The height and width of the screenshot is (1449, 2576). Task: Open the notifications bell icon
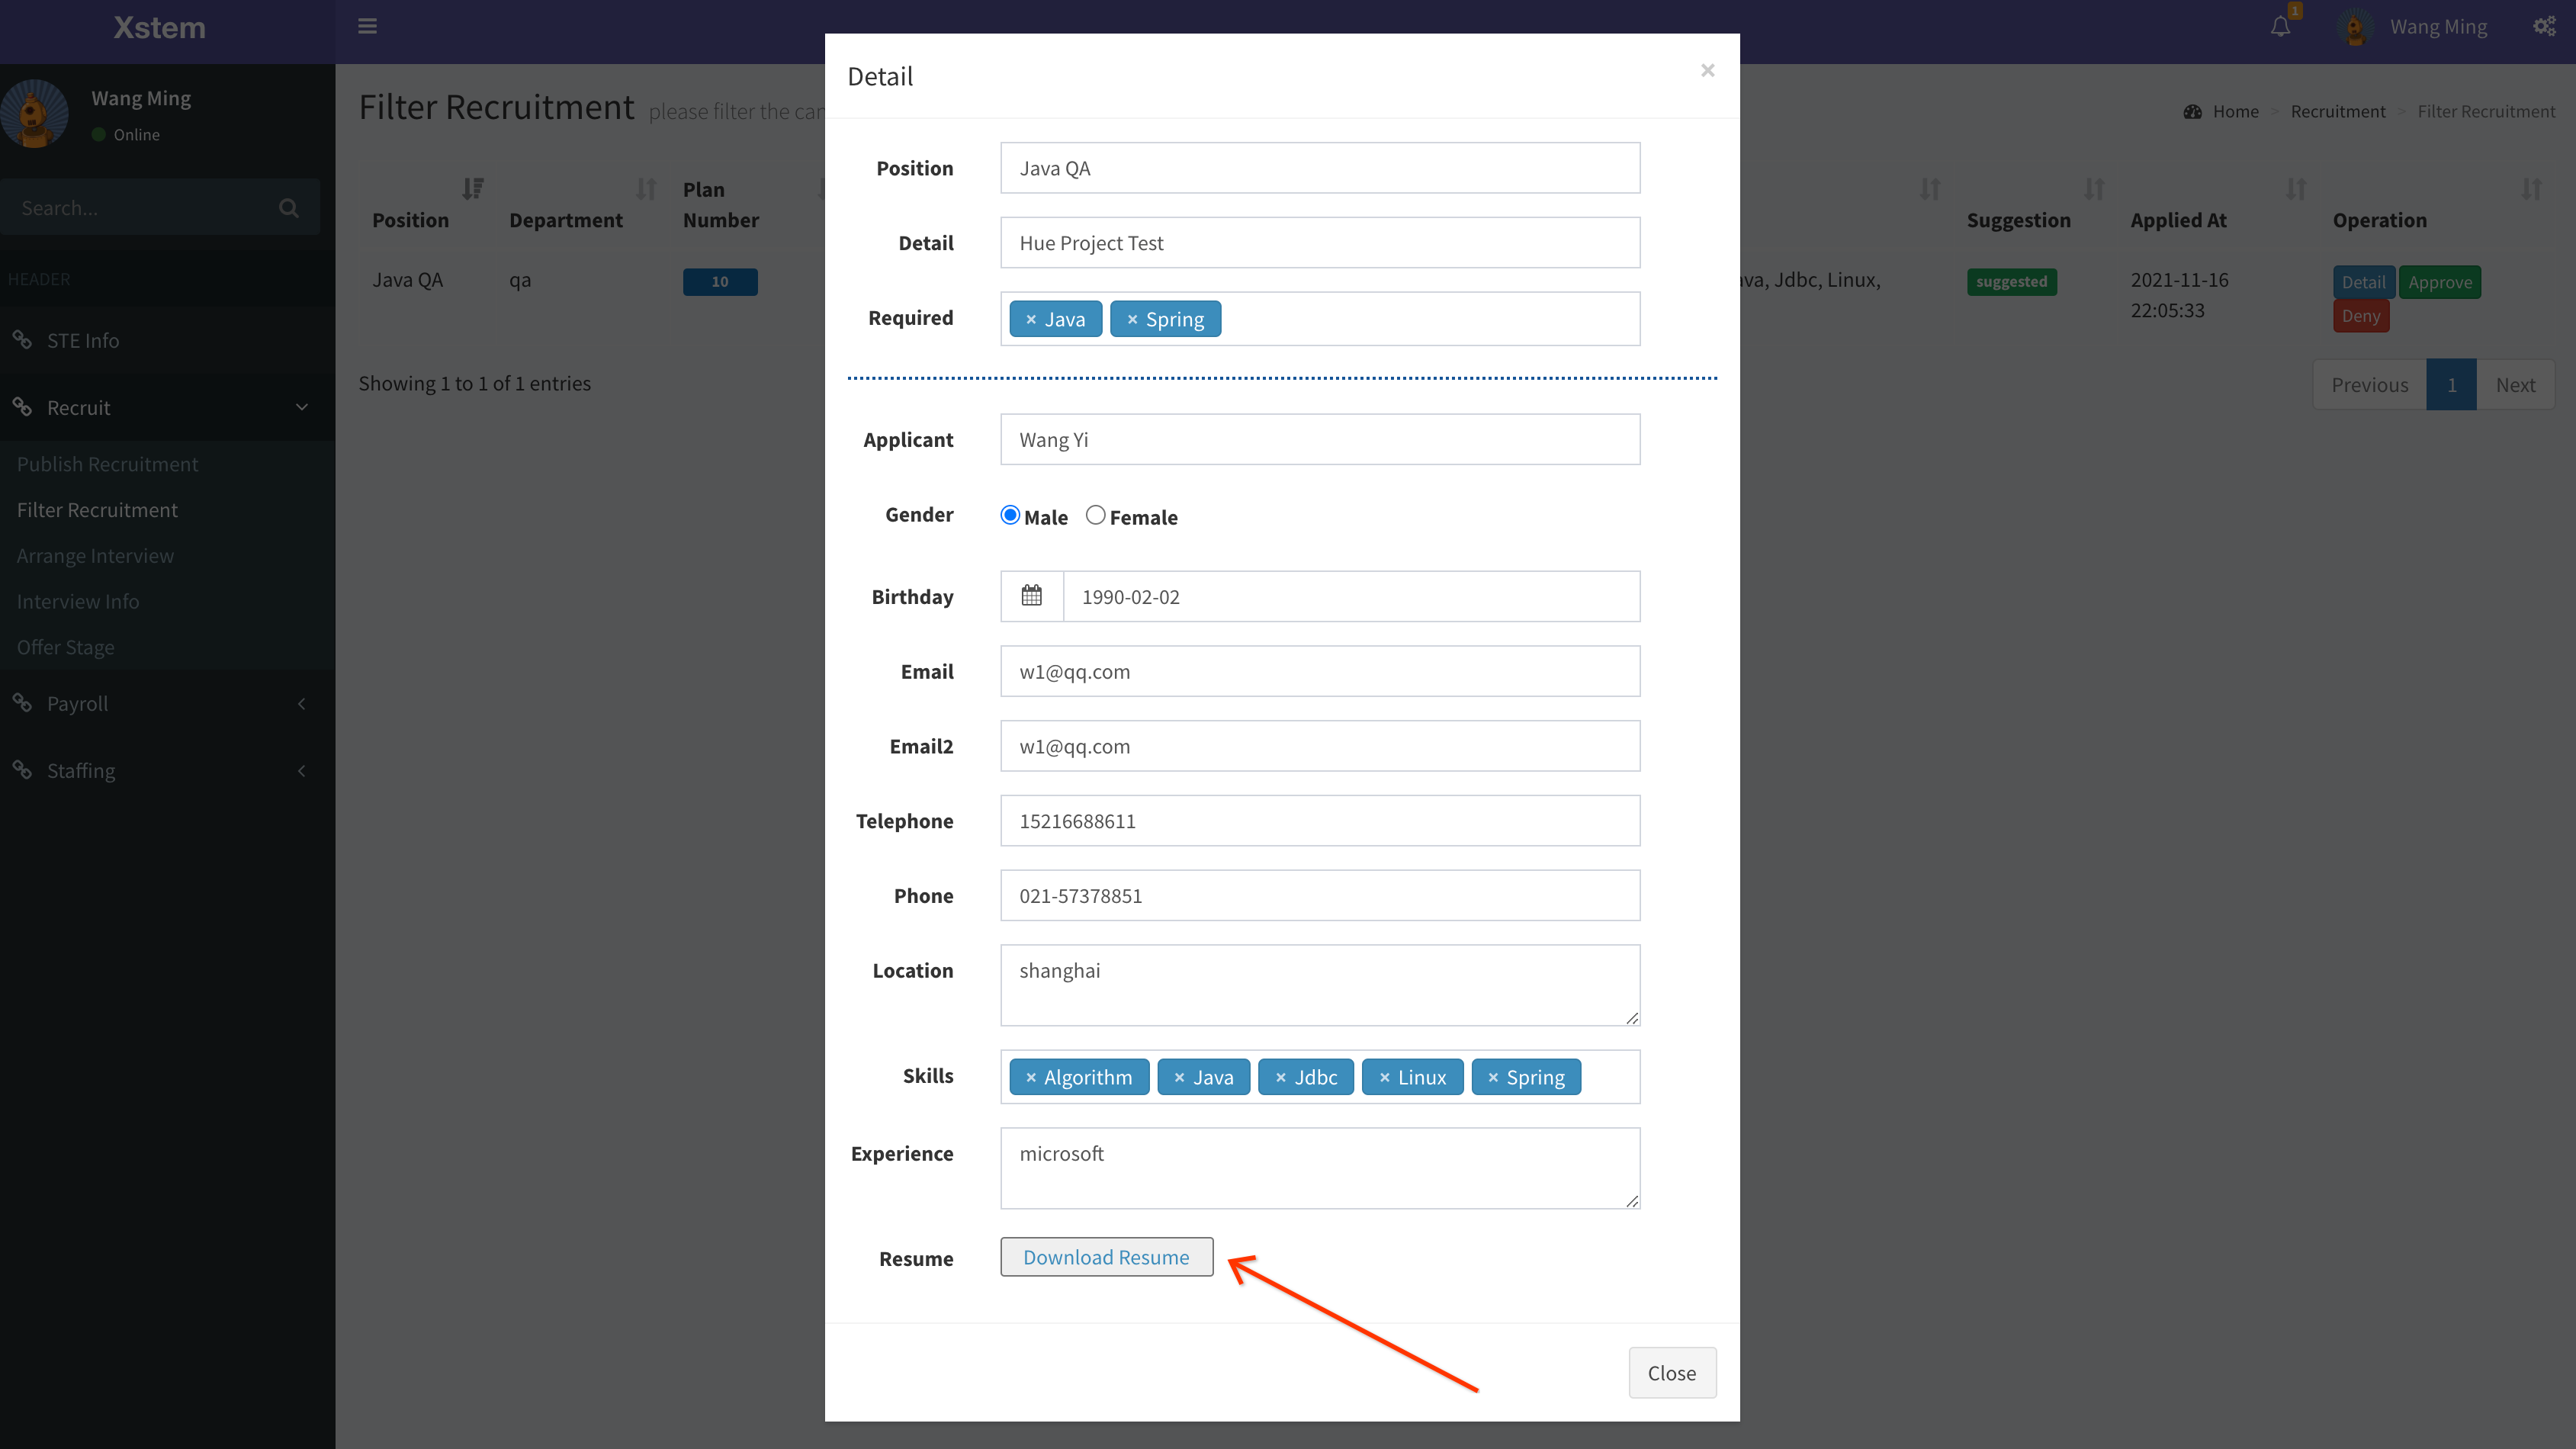coord(2280,27)
